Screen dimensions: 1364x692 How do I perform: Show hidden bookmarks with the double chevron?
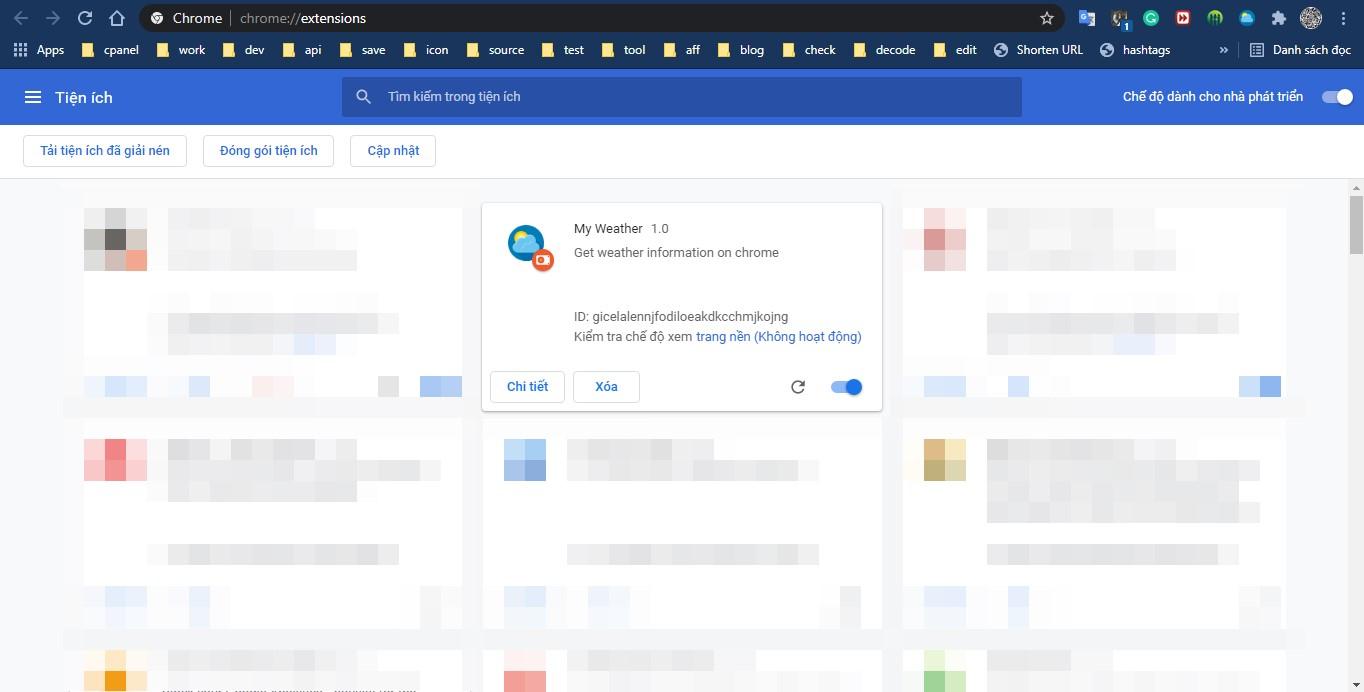click(x=1223, y=50)
